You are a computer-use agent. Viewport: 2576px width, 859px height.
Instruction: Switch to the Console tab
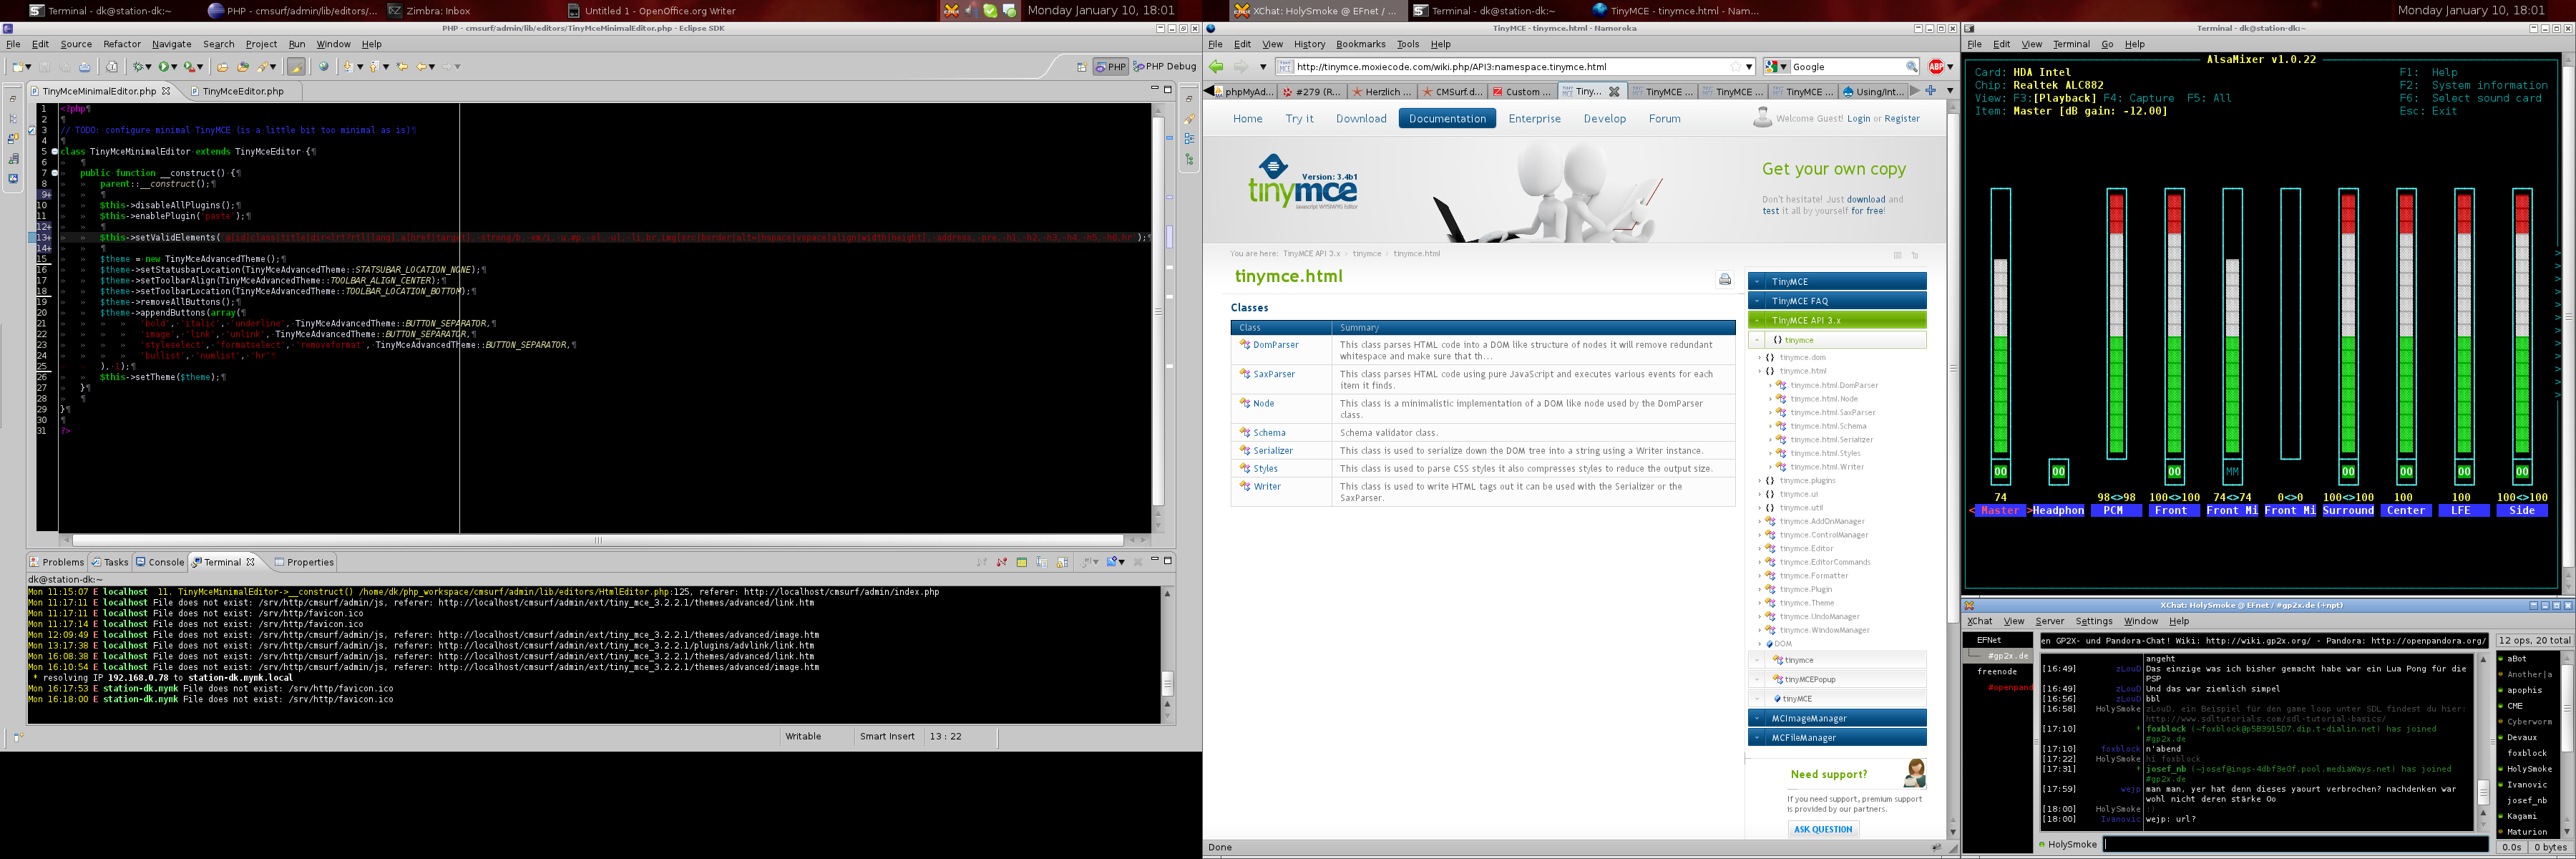coord(160,562)
